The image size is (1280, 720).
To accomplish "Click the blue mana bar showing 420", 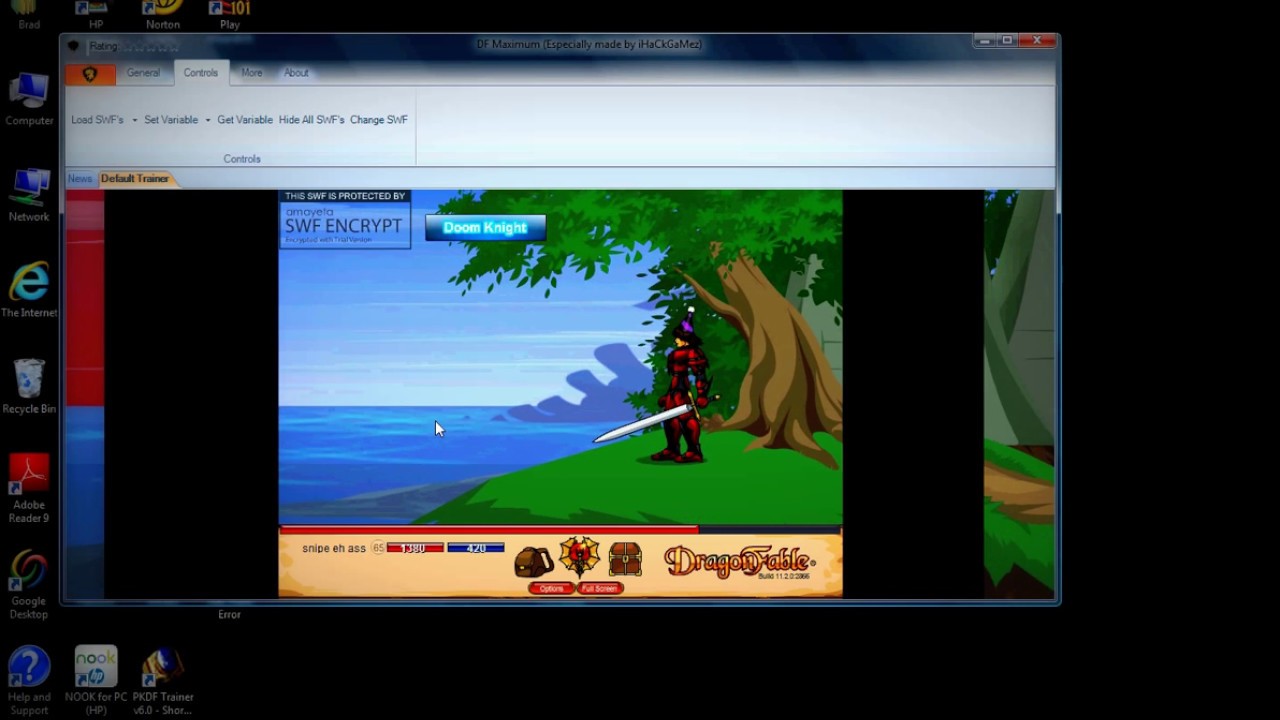I will pyautogui.click(x=476, y=548).
